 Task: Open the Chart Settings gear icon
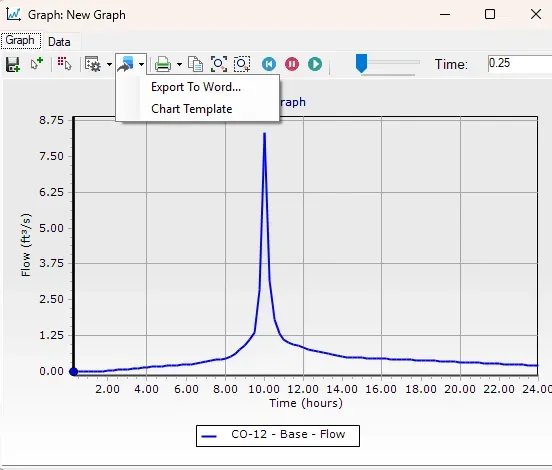pyautogui.click(x=93, y=64)
